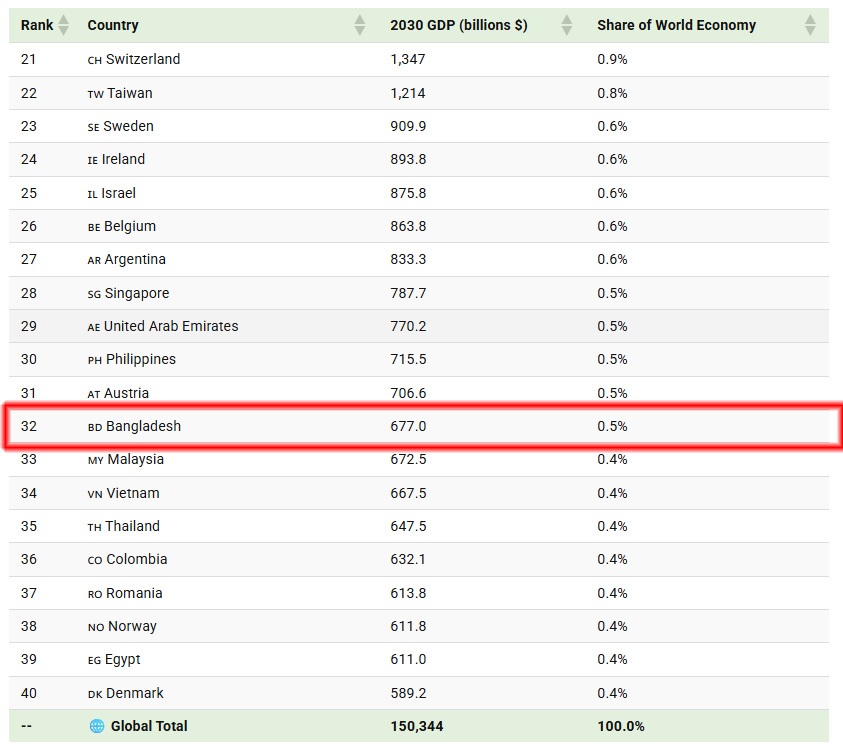This screenshot has width=843, height=751.
Task: Click the Taiwan country name
Action: [130, 93]
